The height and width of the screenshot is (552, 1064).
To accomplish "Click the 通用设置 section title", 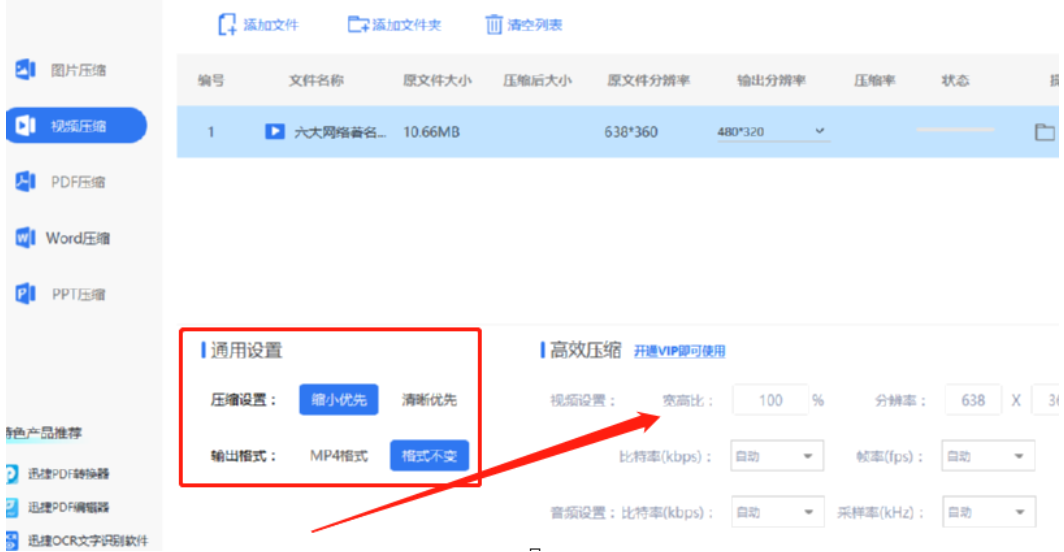I will pos(246,350).
